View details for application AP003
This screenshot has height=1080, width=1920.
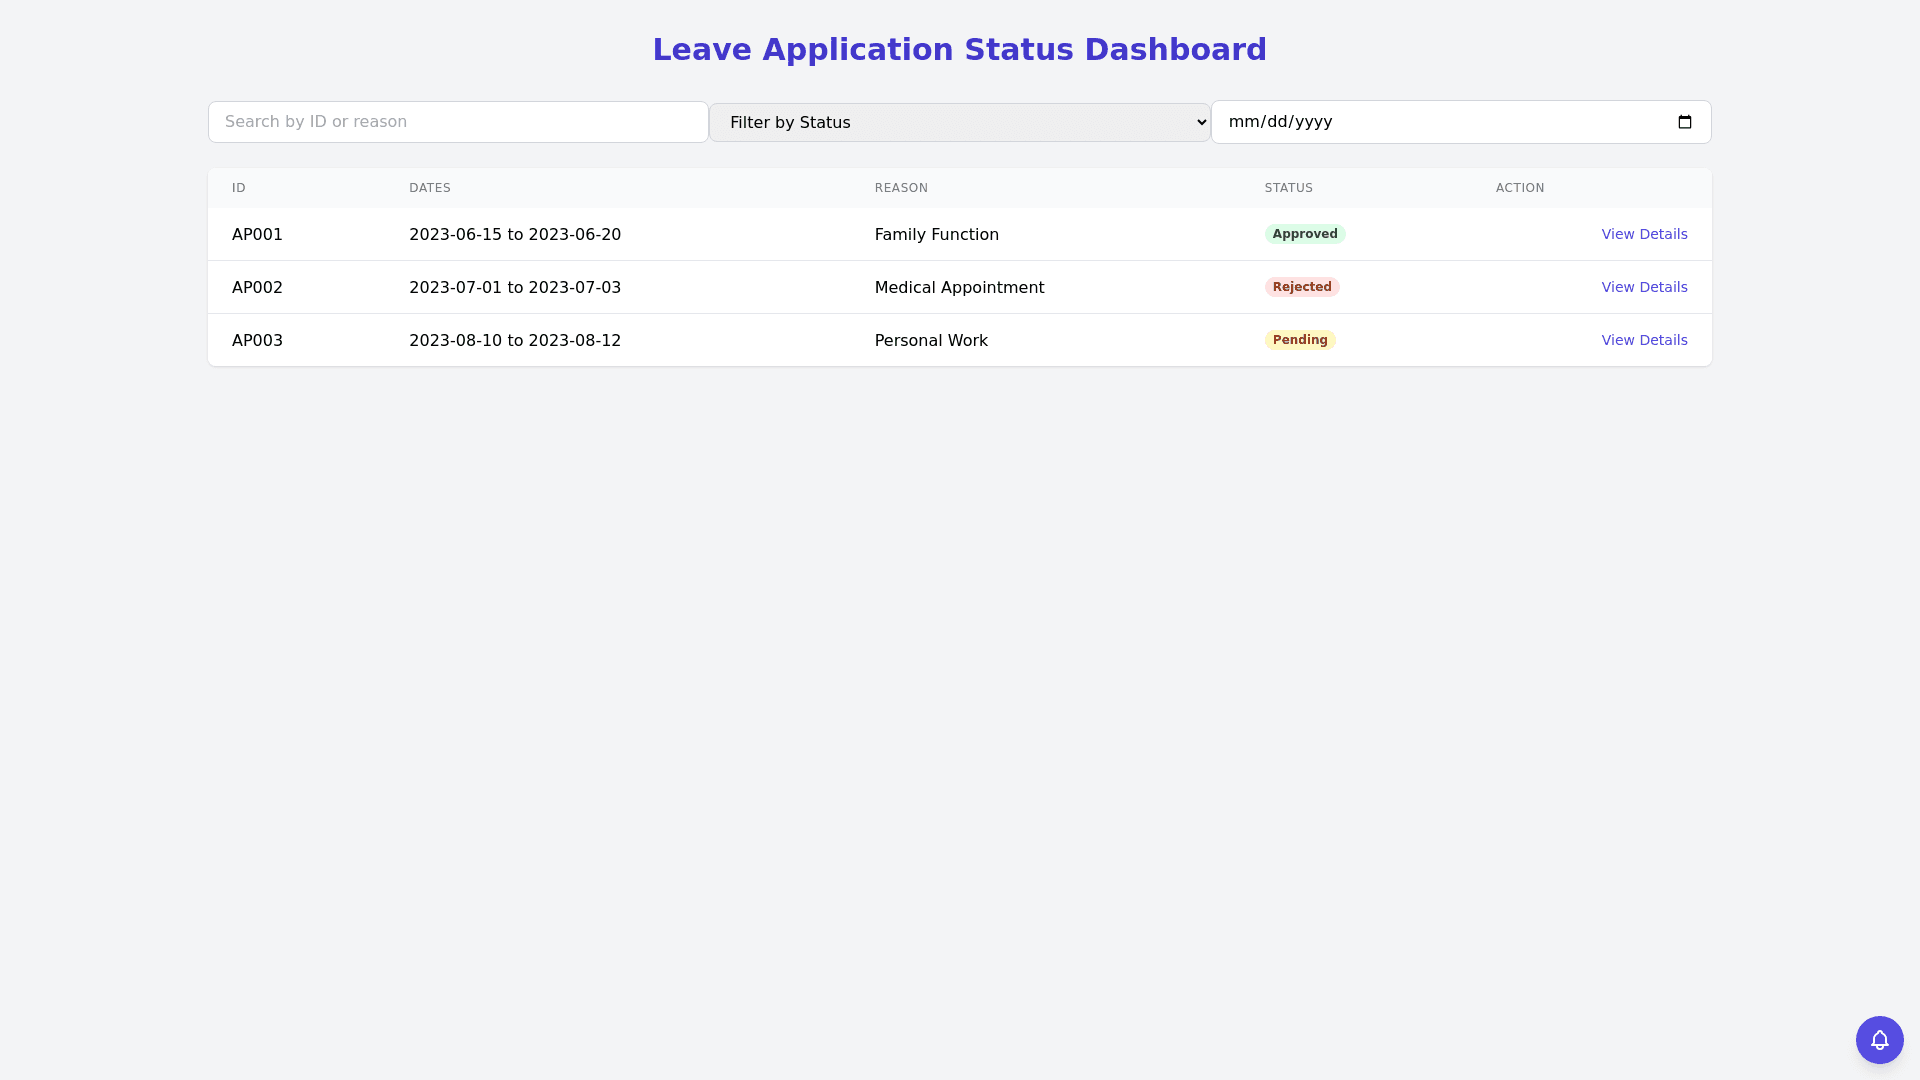[1644, 340]
